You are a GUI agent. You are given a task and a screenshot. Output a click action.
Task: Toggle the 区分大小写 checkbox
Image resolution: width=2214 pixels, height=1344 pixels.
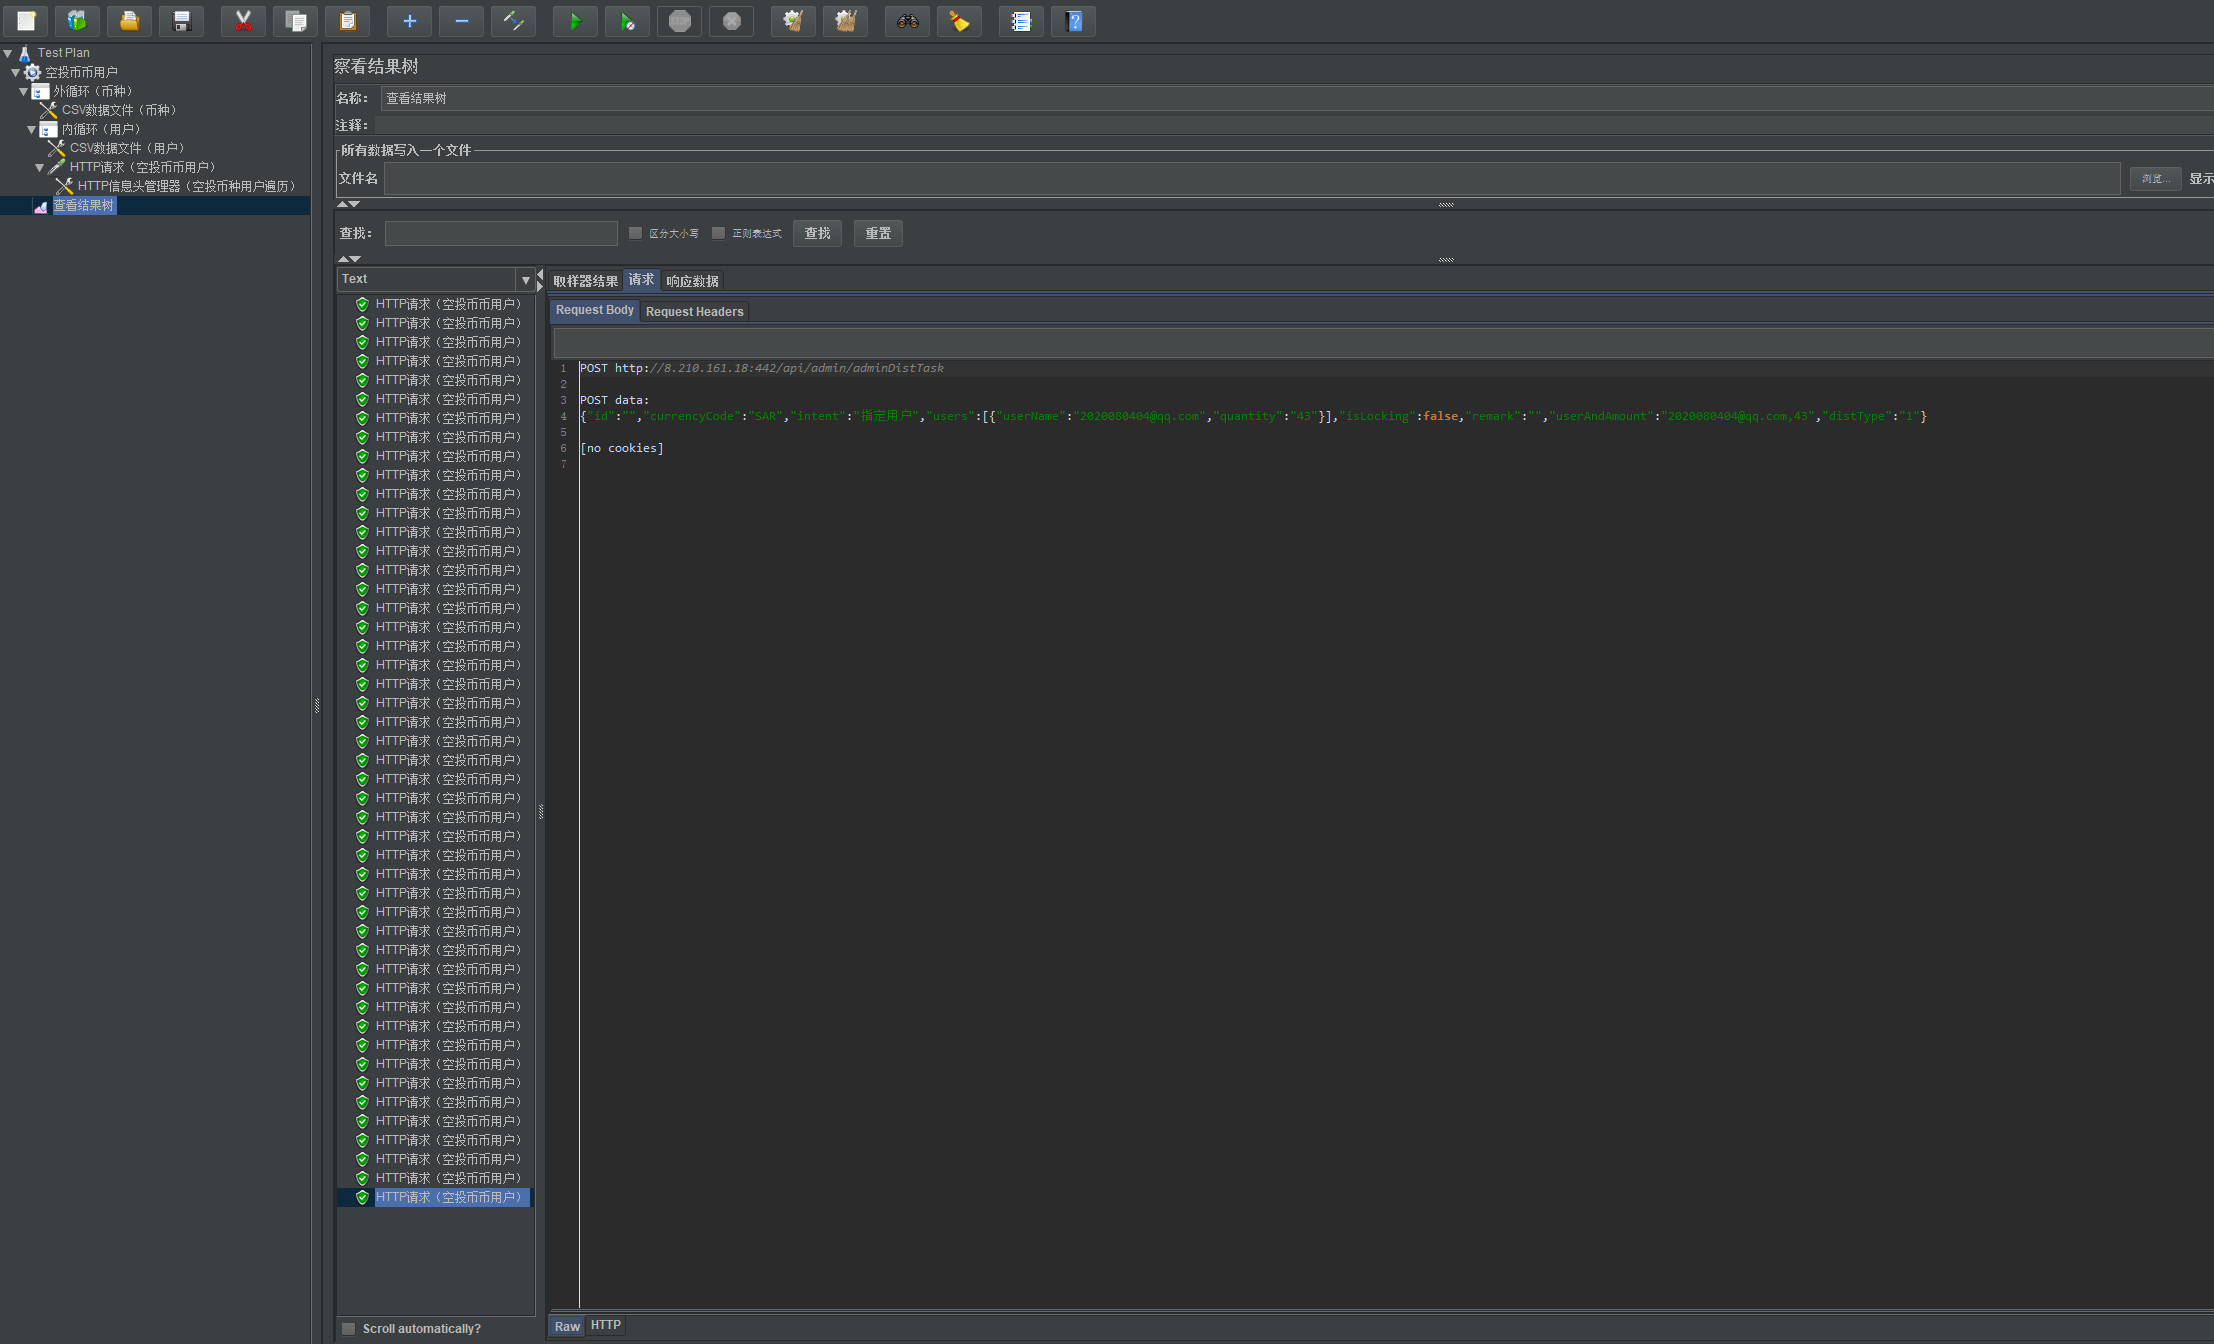(635, 233)
